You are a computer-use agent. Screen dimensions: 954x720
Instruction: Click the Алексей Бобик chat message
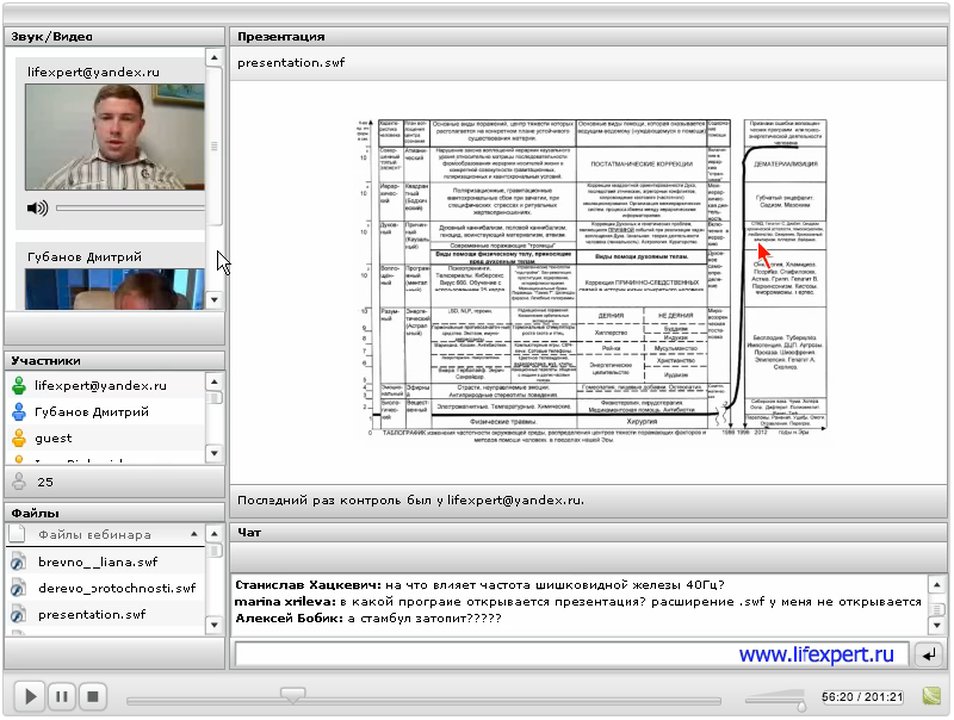[x=368, y=618]
